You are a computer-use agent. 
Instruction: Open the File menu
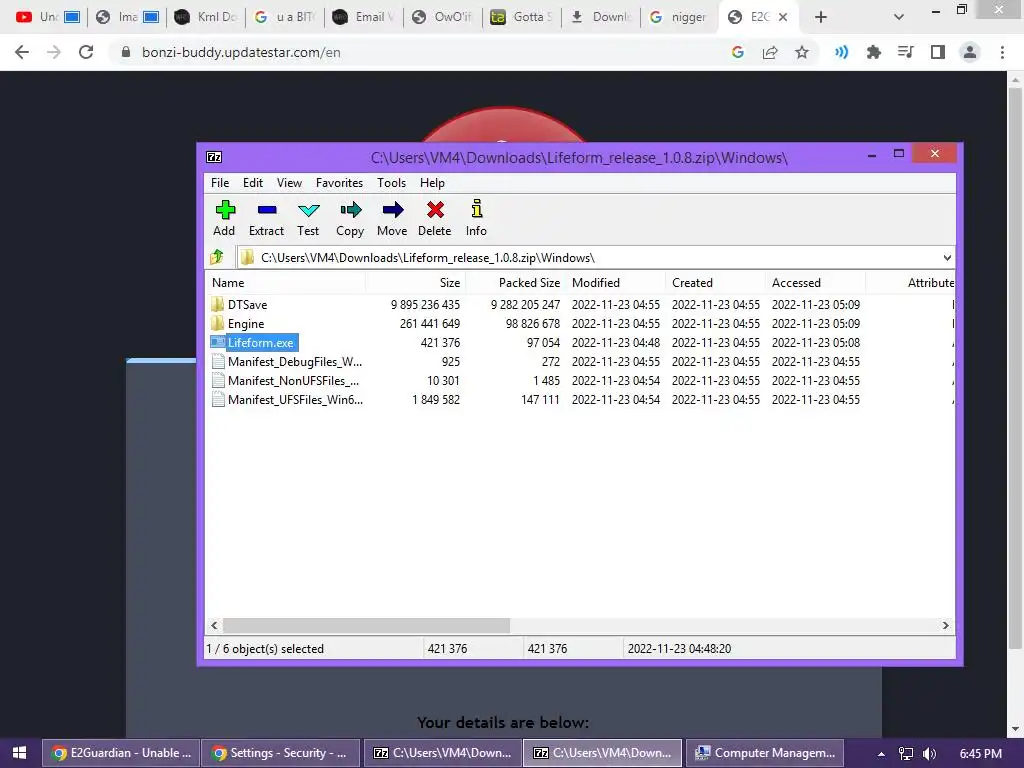[x=220, y=183]
